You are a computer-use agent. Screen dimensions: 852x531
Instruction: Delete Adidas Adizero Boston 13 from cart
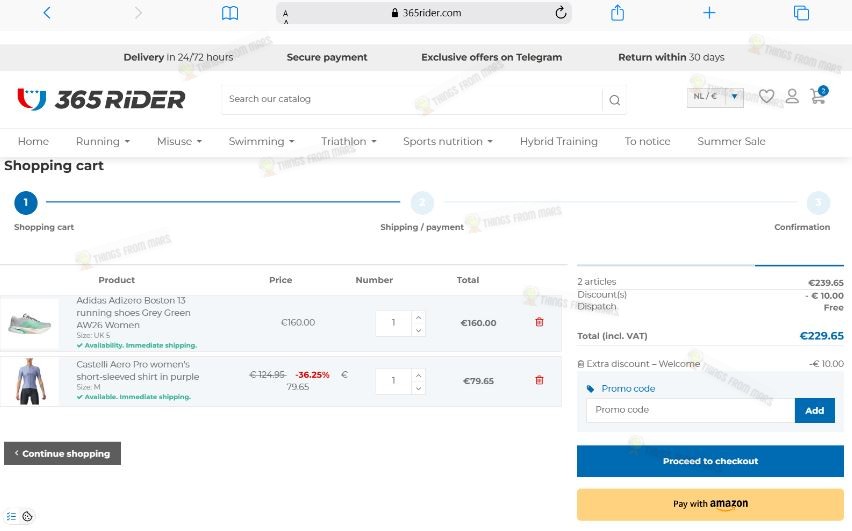pos(539,322)
